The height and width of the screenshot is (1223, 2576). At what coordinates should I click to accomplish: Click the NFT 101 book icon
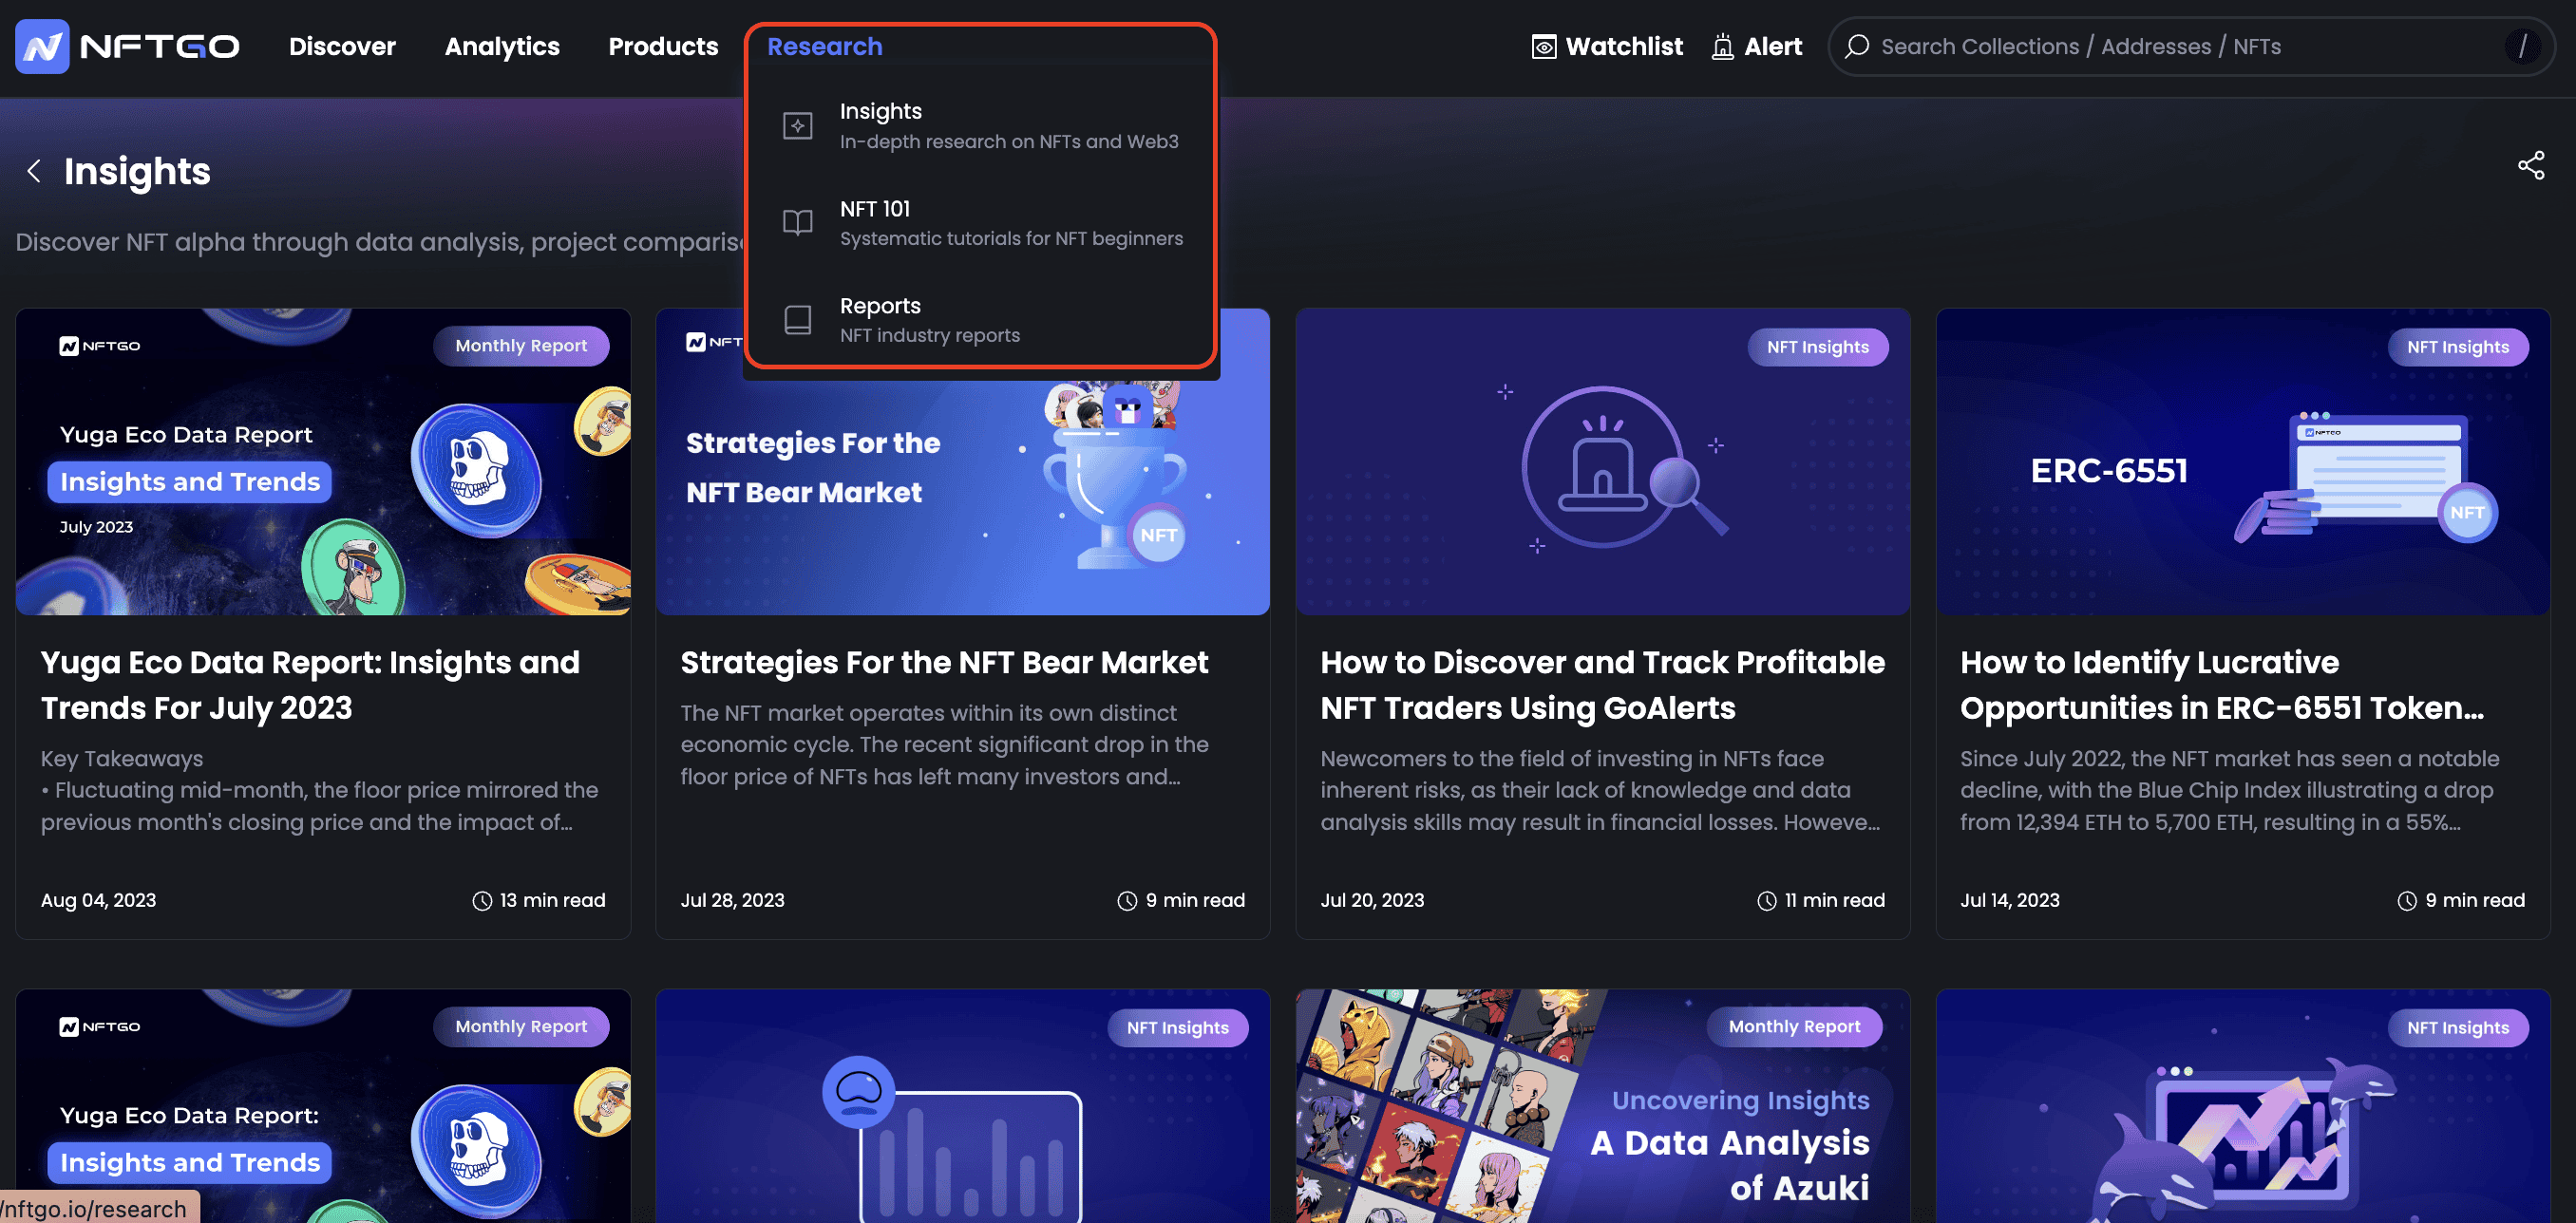tap(797, 222)
